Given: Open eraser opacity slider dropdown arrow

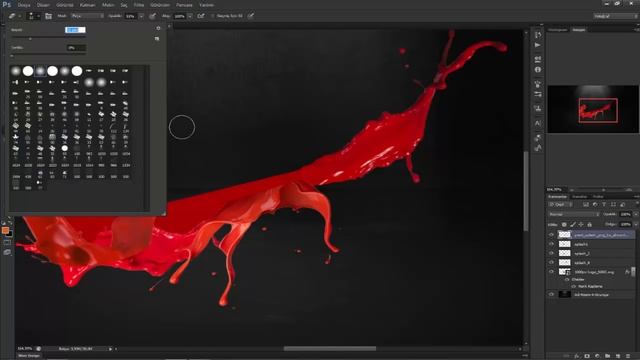Looking at the screenshot, I should click(x=141, y=16).
